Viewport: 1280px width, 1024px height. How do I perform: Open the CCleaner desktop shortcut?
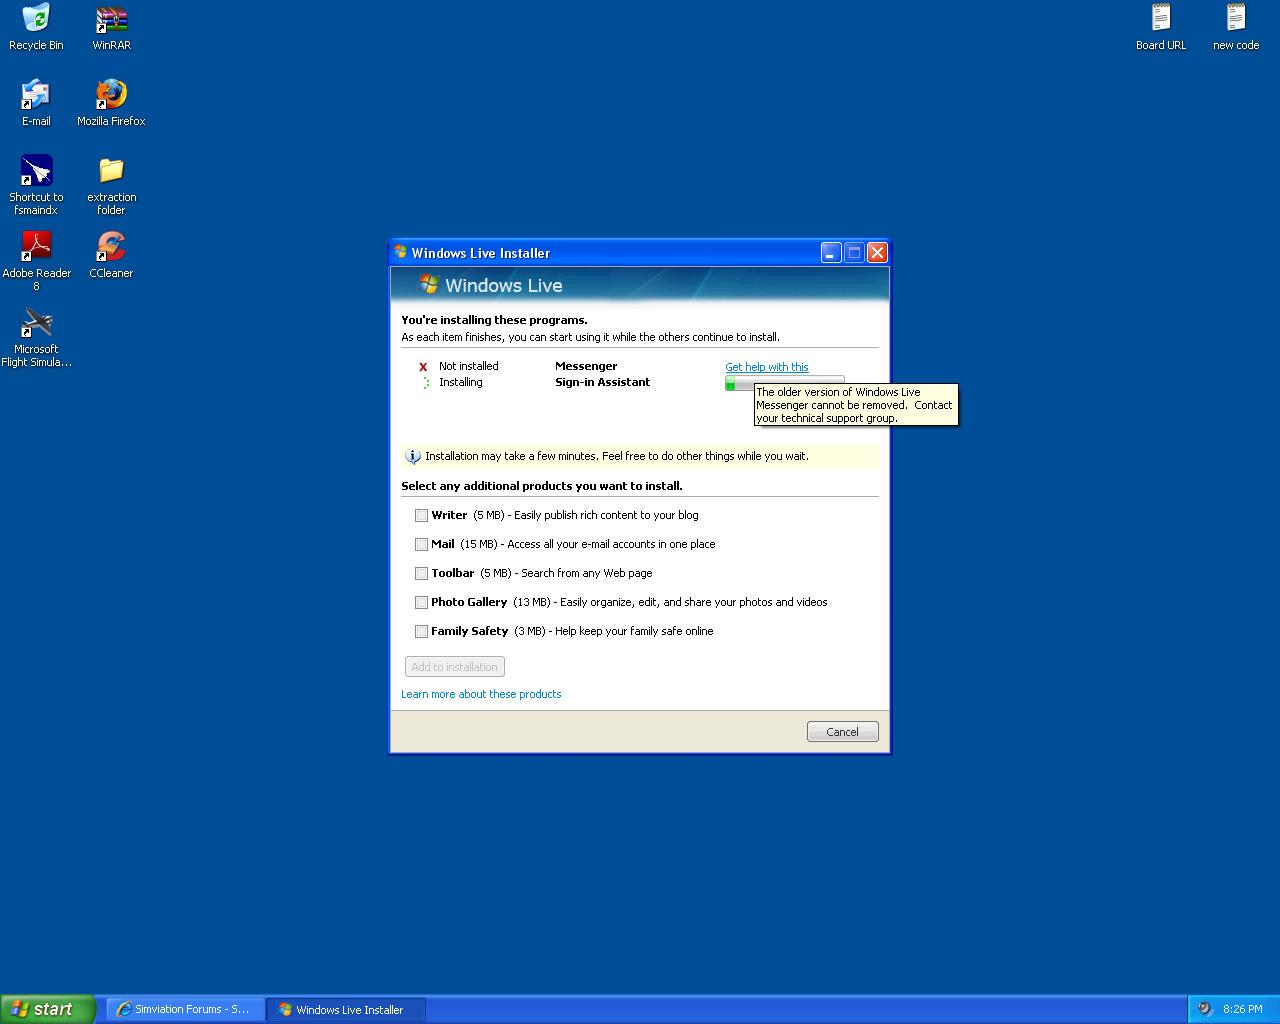point(111,247)
